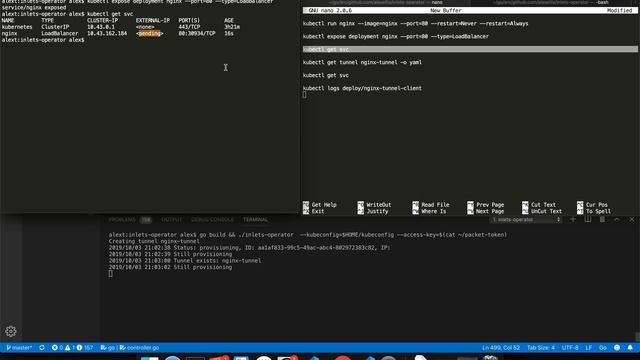Click nano 'Justify' shortcut
Screen dimensions: 640x360
tap(373, 211)
